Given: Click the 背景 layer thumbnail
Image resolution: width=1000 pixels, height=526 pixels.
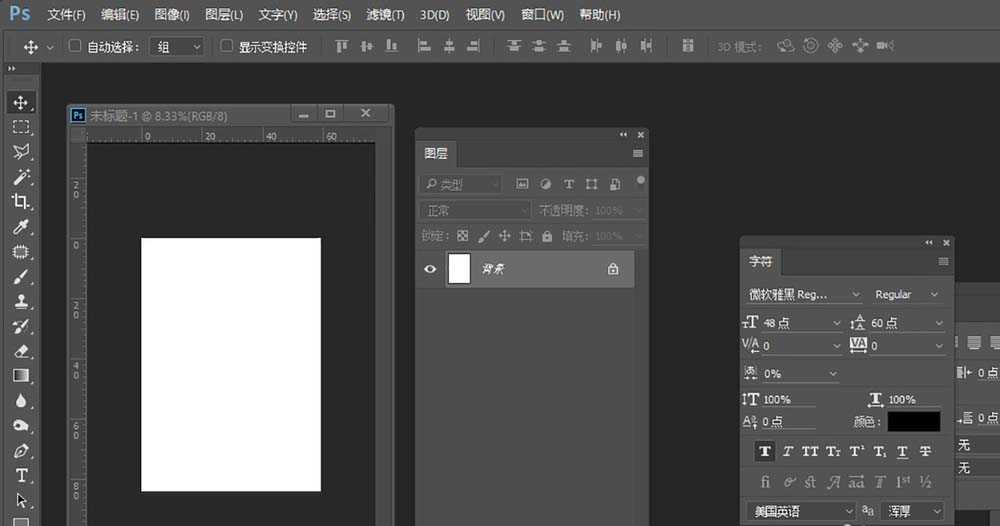Looking at the screenshot, I should [459, 269].
